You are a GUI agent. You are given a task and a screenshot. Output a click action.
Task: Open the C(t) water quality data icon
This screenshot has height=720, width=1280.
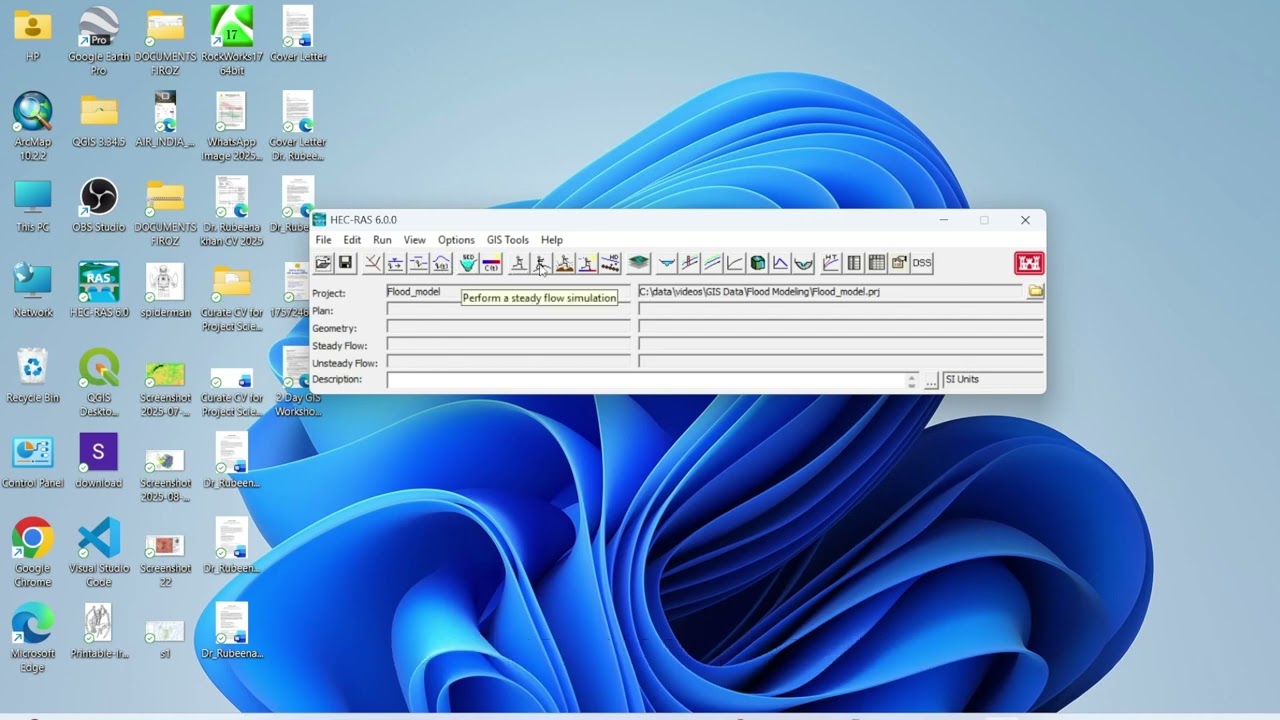pos(490,263)
